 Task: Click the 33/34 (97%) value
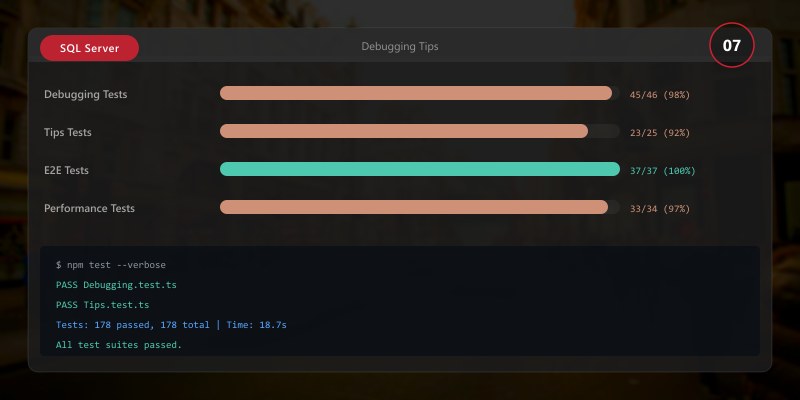tap(660, 209)
